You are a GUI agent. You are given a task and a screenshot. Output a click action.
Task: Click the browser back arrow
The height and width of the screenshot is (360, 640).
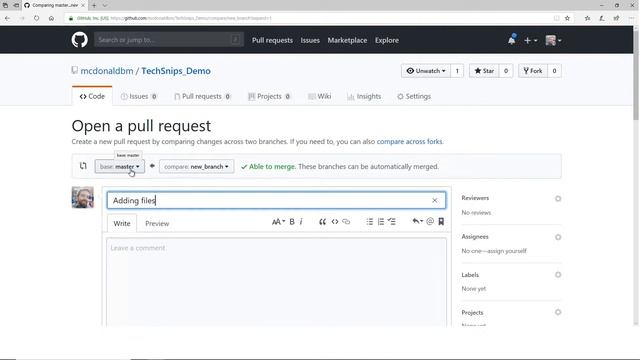coord(7,18)
